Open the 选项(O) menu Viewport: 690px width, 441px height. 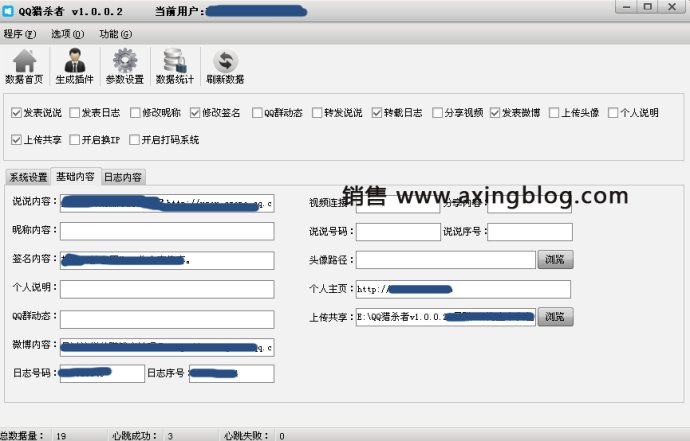pyautogui.click(x=67, y=34)
